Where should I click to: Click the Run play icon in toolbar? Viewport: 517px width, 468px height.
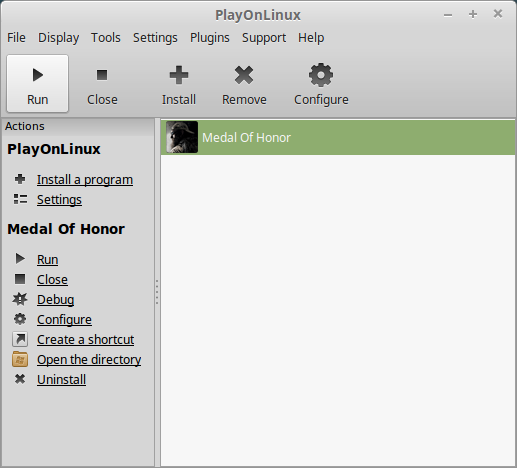tap(38, 75)
